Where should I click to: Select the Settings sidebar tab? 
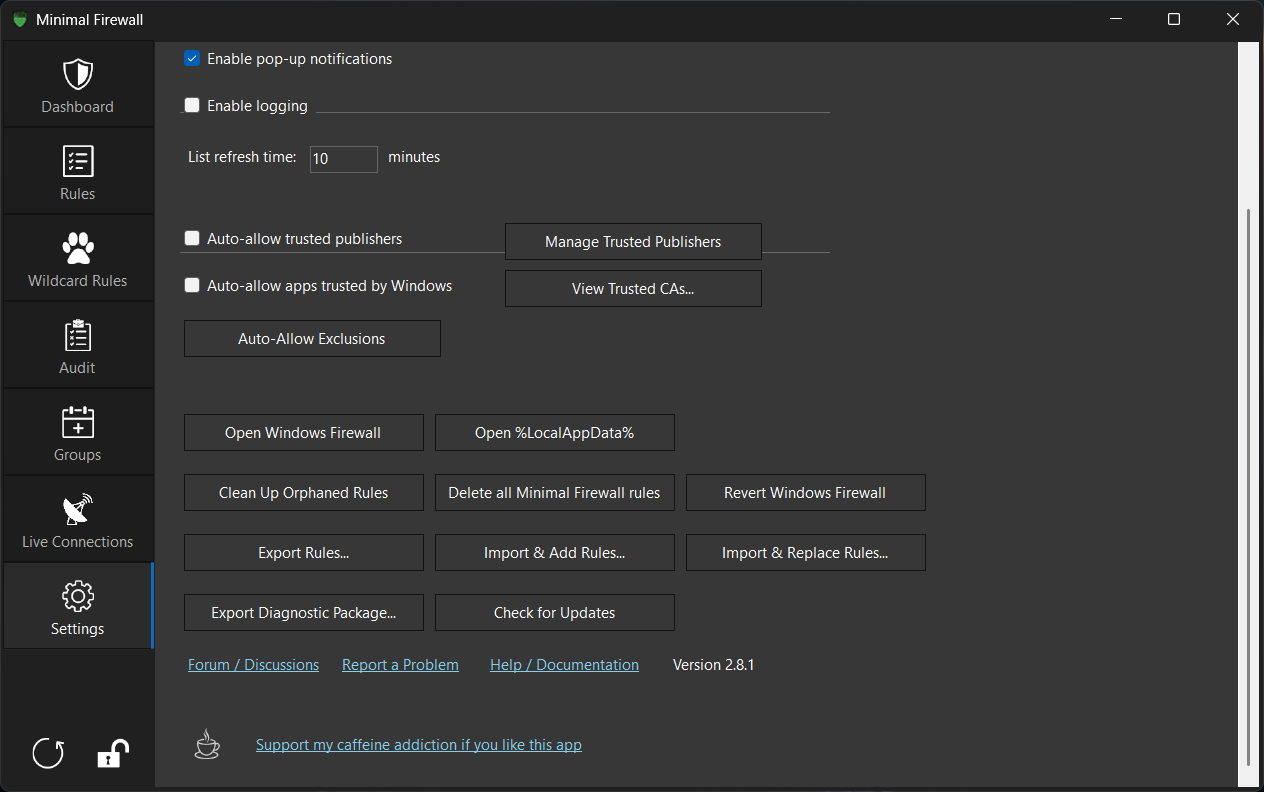78,606
